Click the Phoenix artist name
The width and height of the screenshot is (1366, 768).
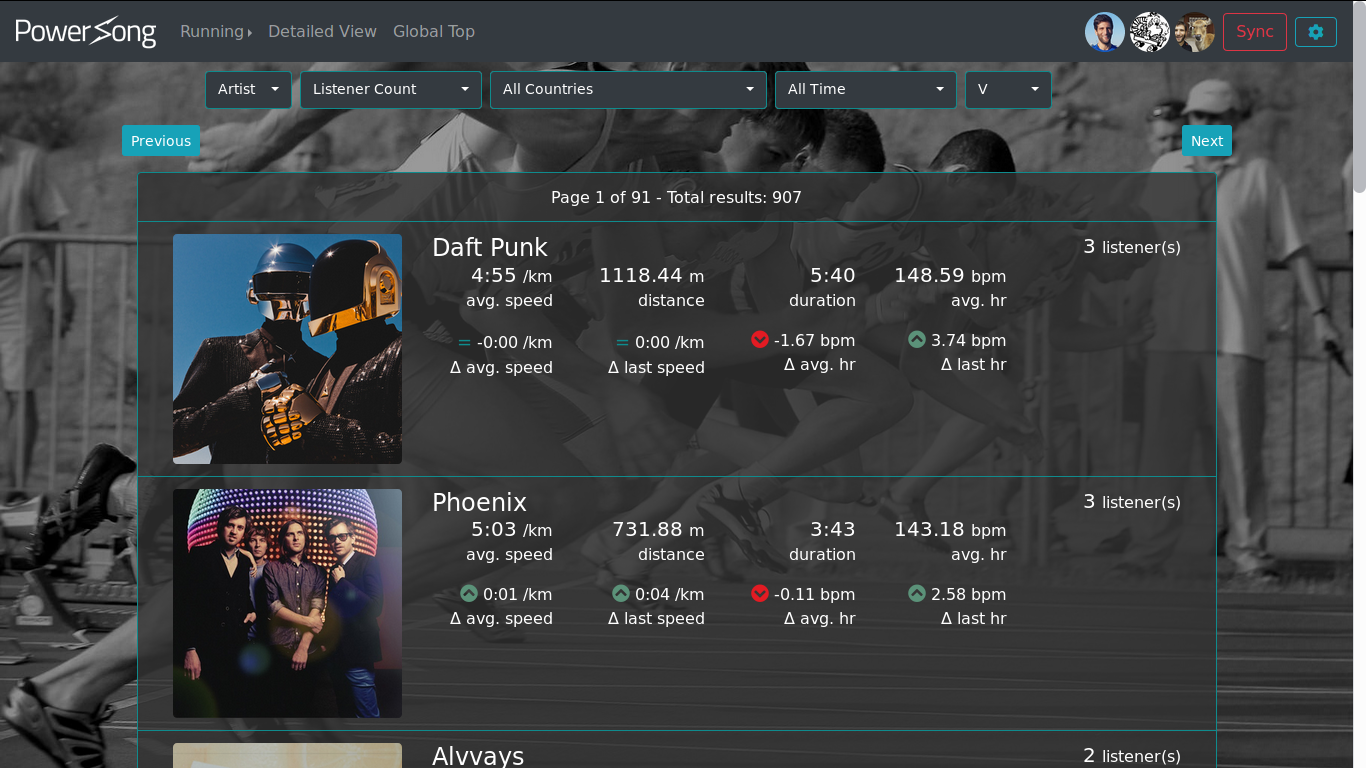click(x=479, y=502)
